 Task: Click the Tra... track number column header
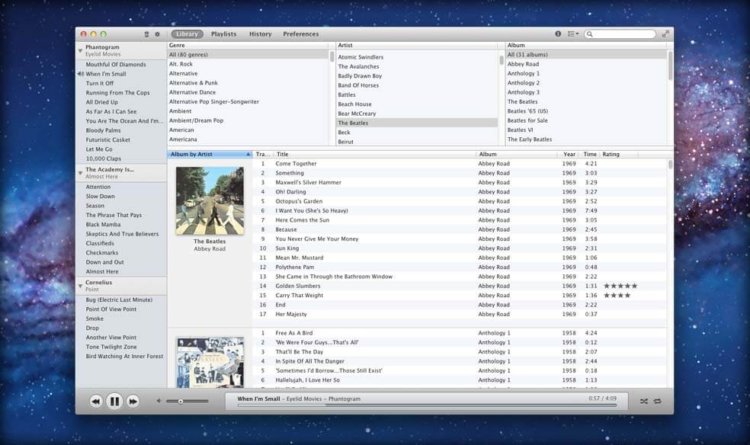(263, 154)
